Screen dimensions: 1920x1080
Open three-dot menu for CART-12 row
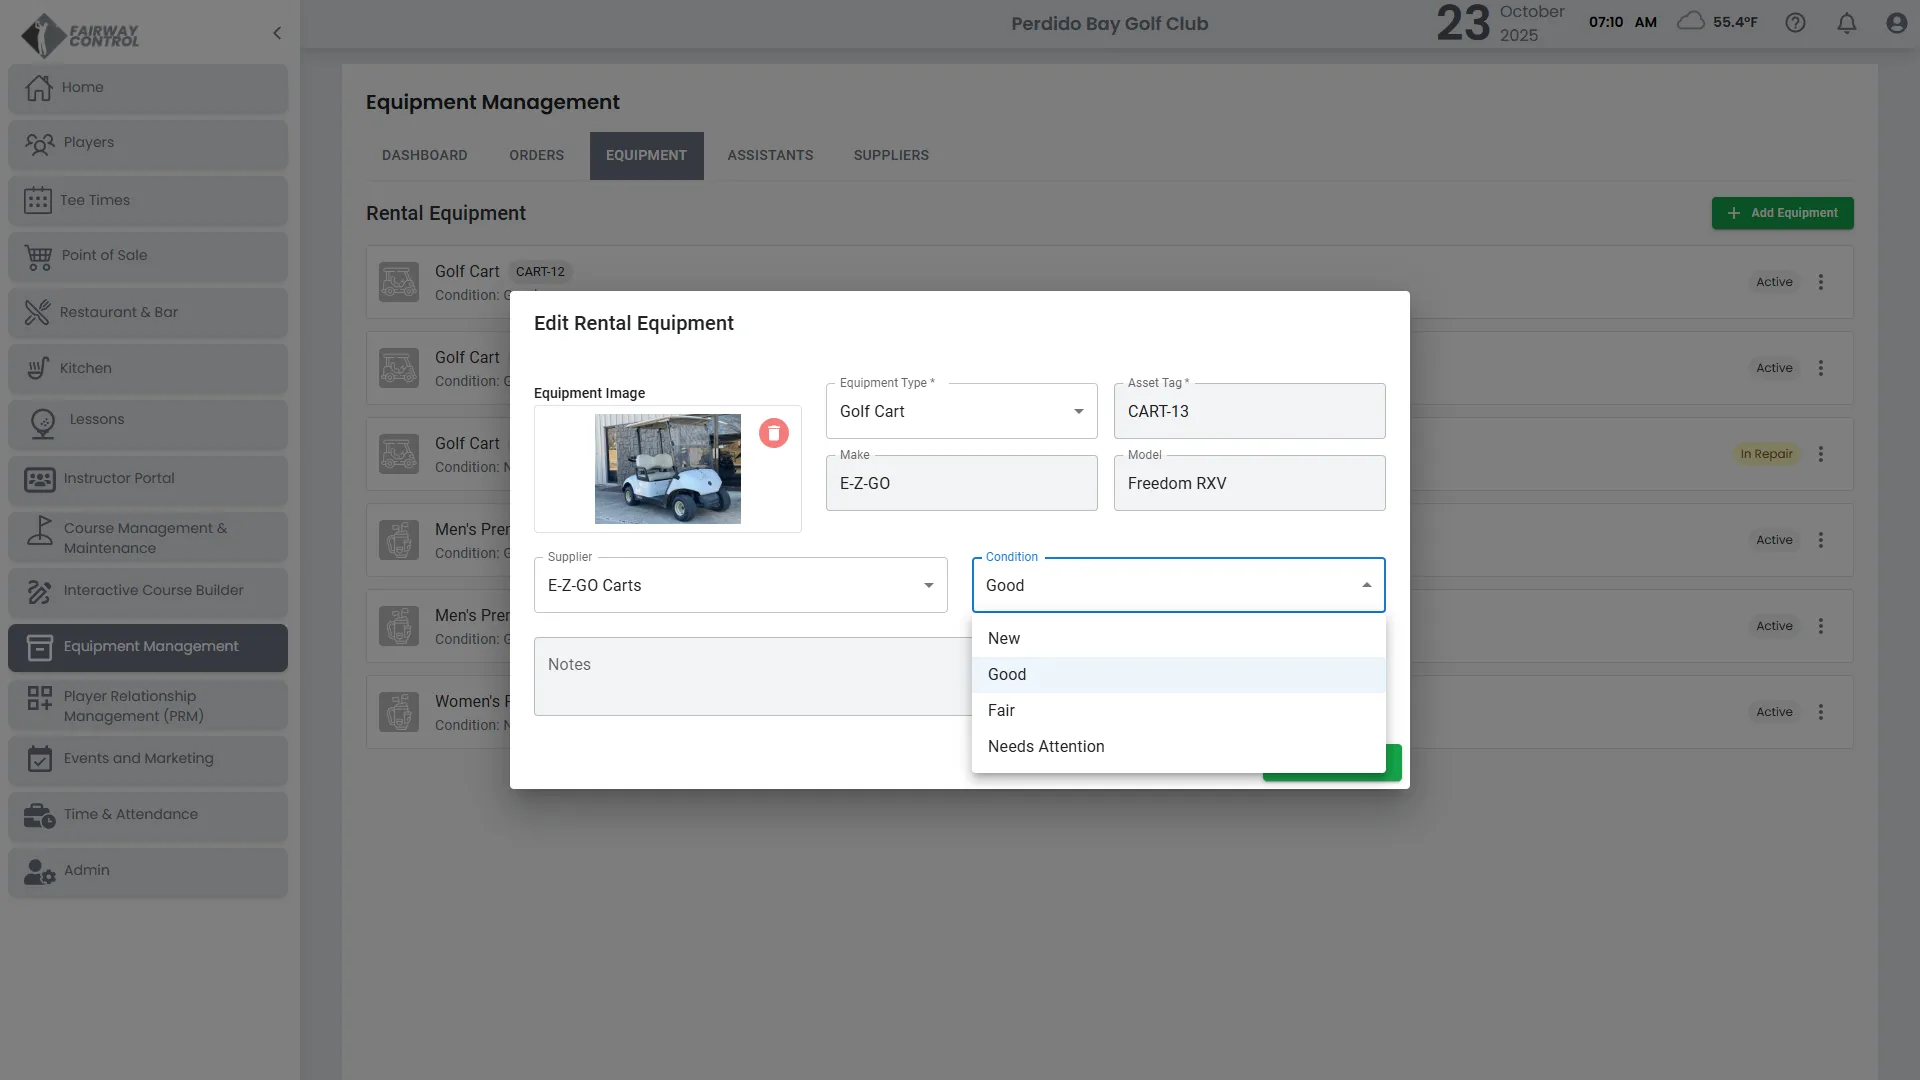(1820, 282)
